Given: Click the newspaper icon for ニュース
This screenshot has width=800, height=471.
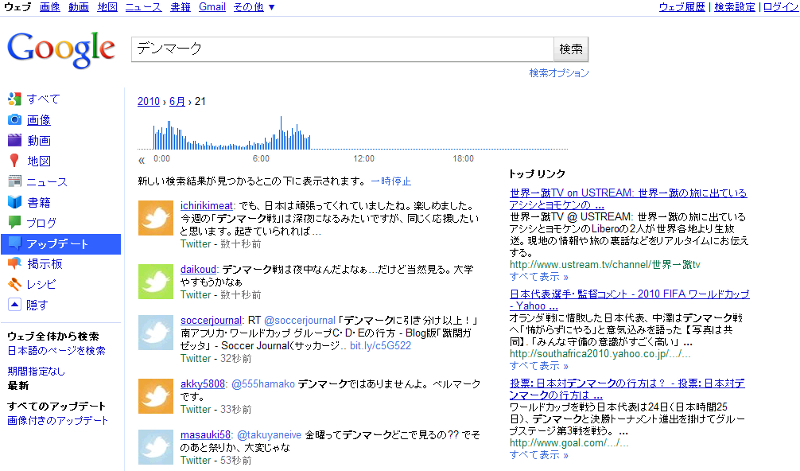Looking at the screenshot, I should click(14, 181).
